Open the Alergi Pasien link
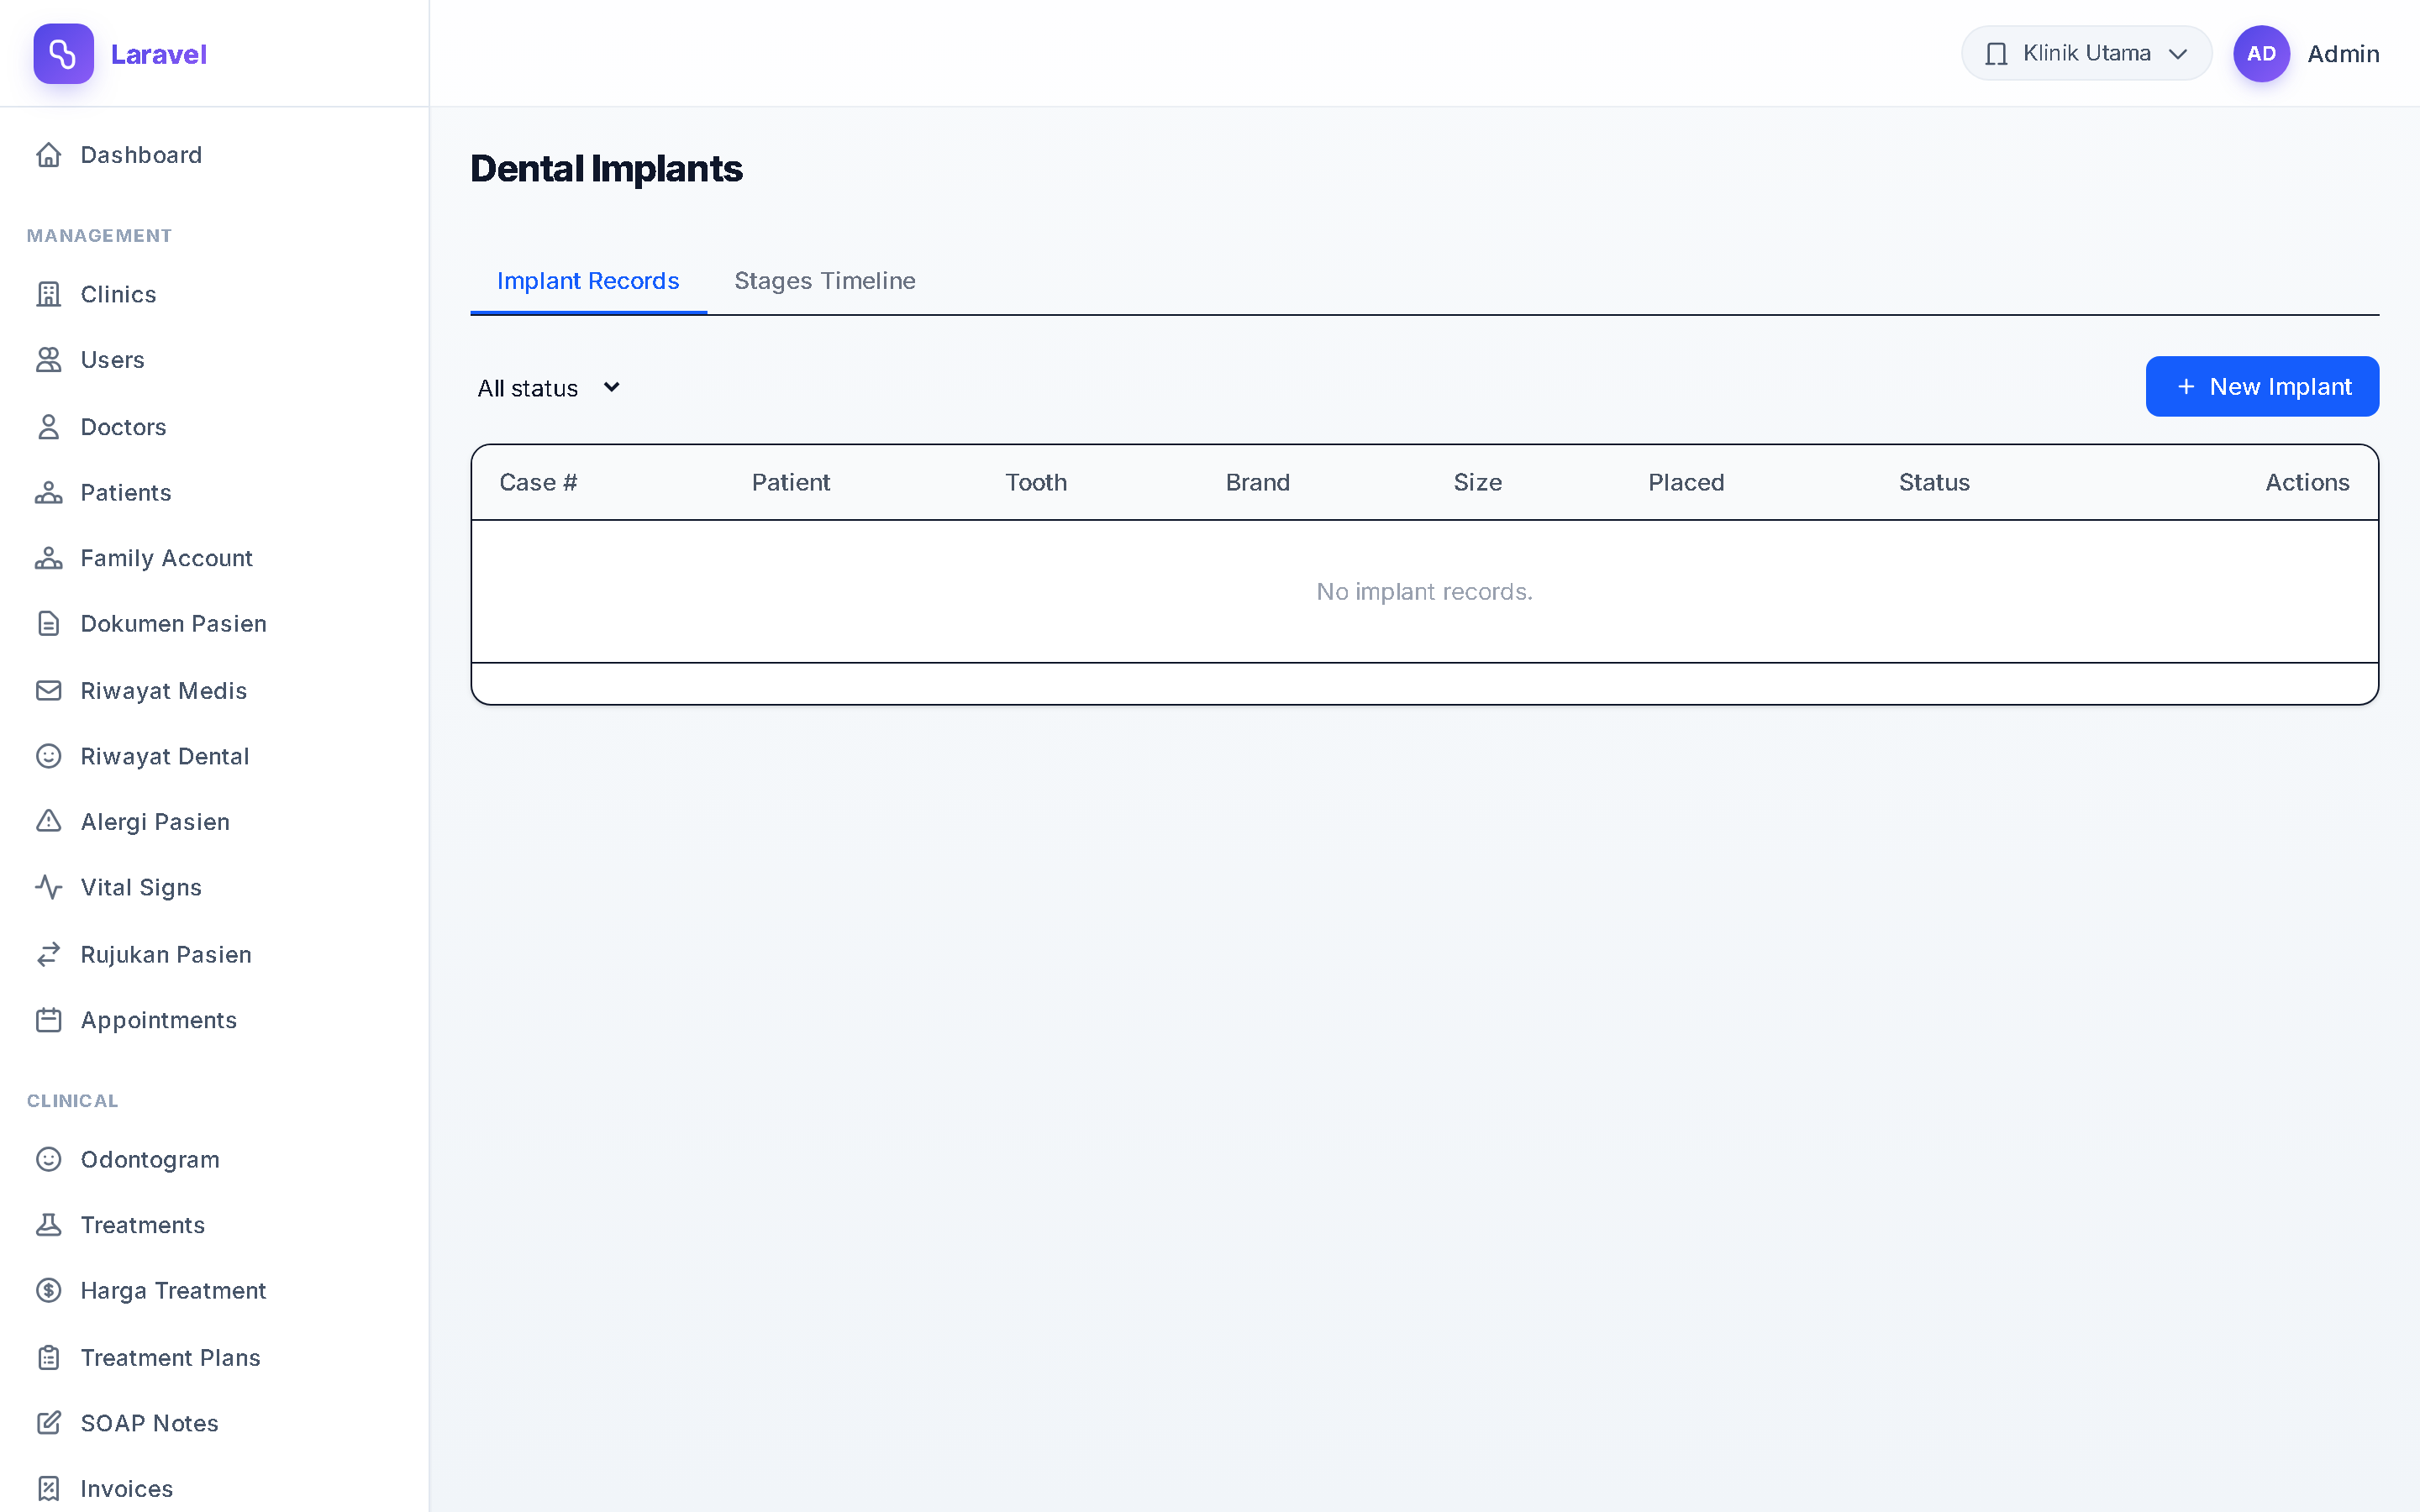This screenshot has width=2420, height=1512. [214, 822]
